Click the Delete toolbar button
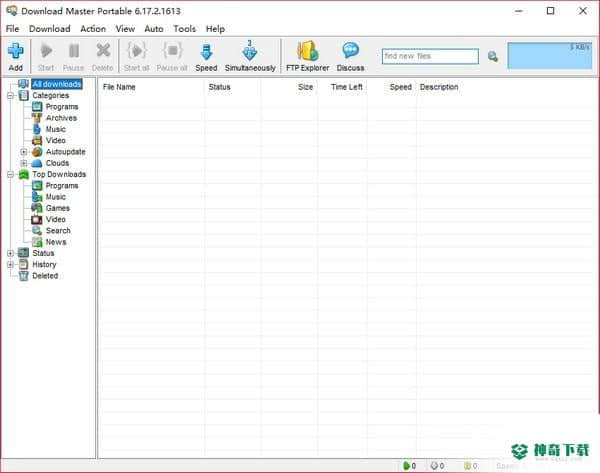The image size is (600, 473). point(103,57)
